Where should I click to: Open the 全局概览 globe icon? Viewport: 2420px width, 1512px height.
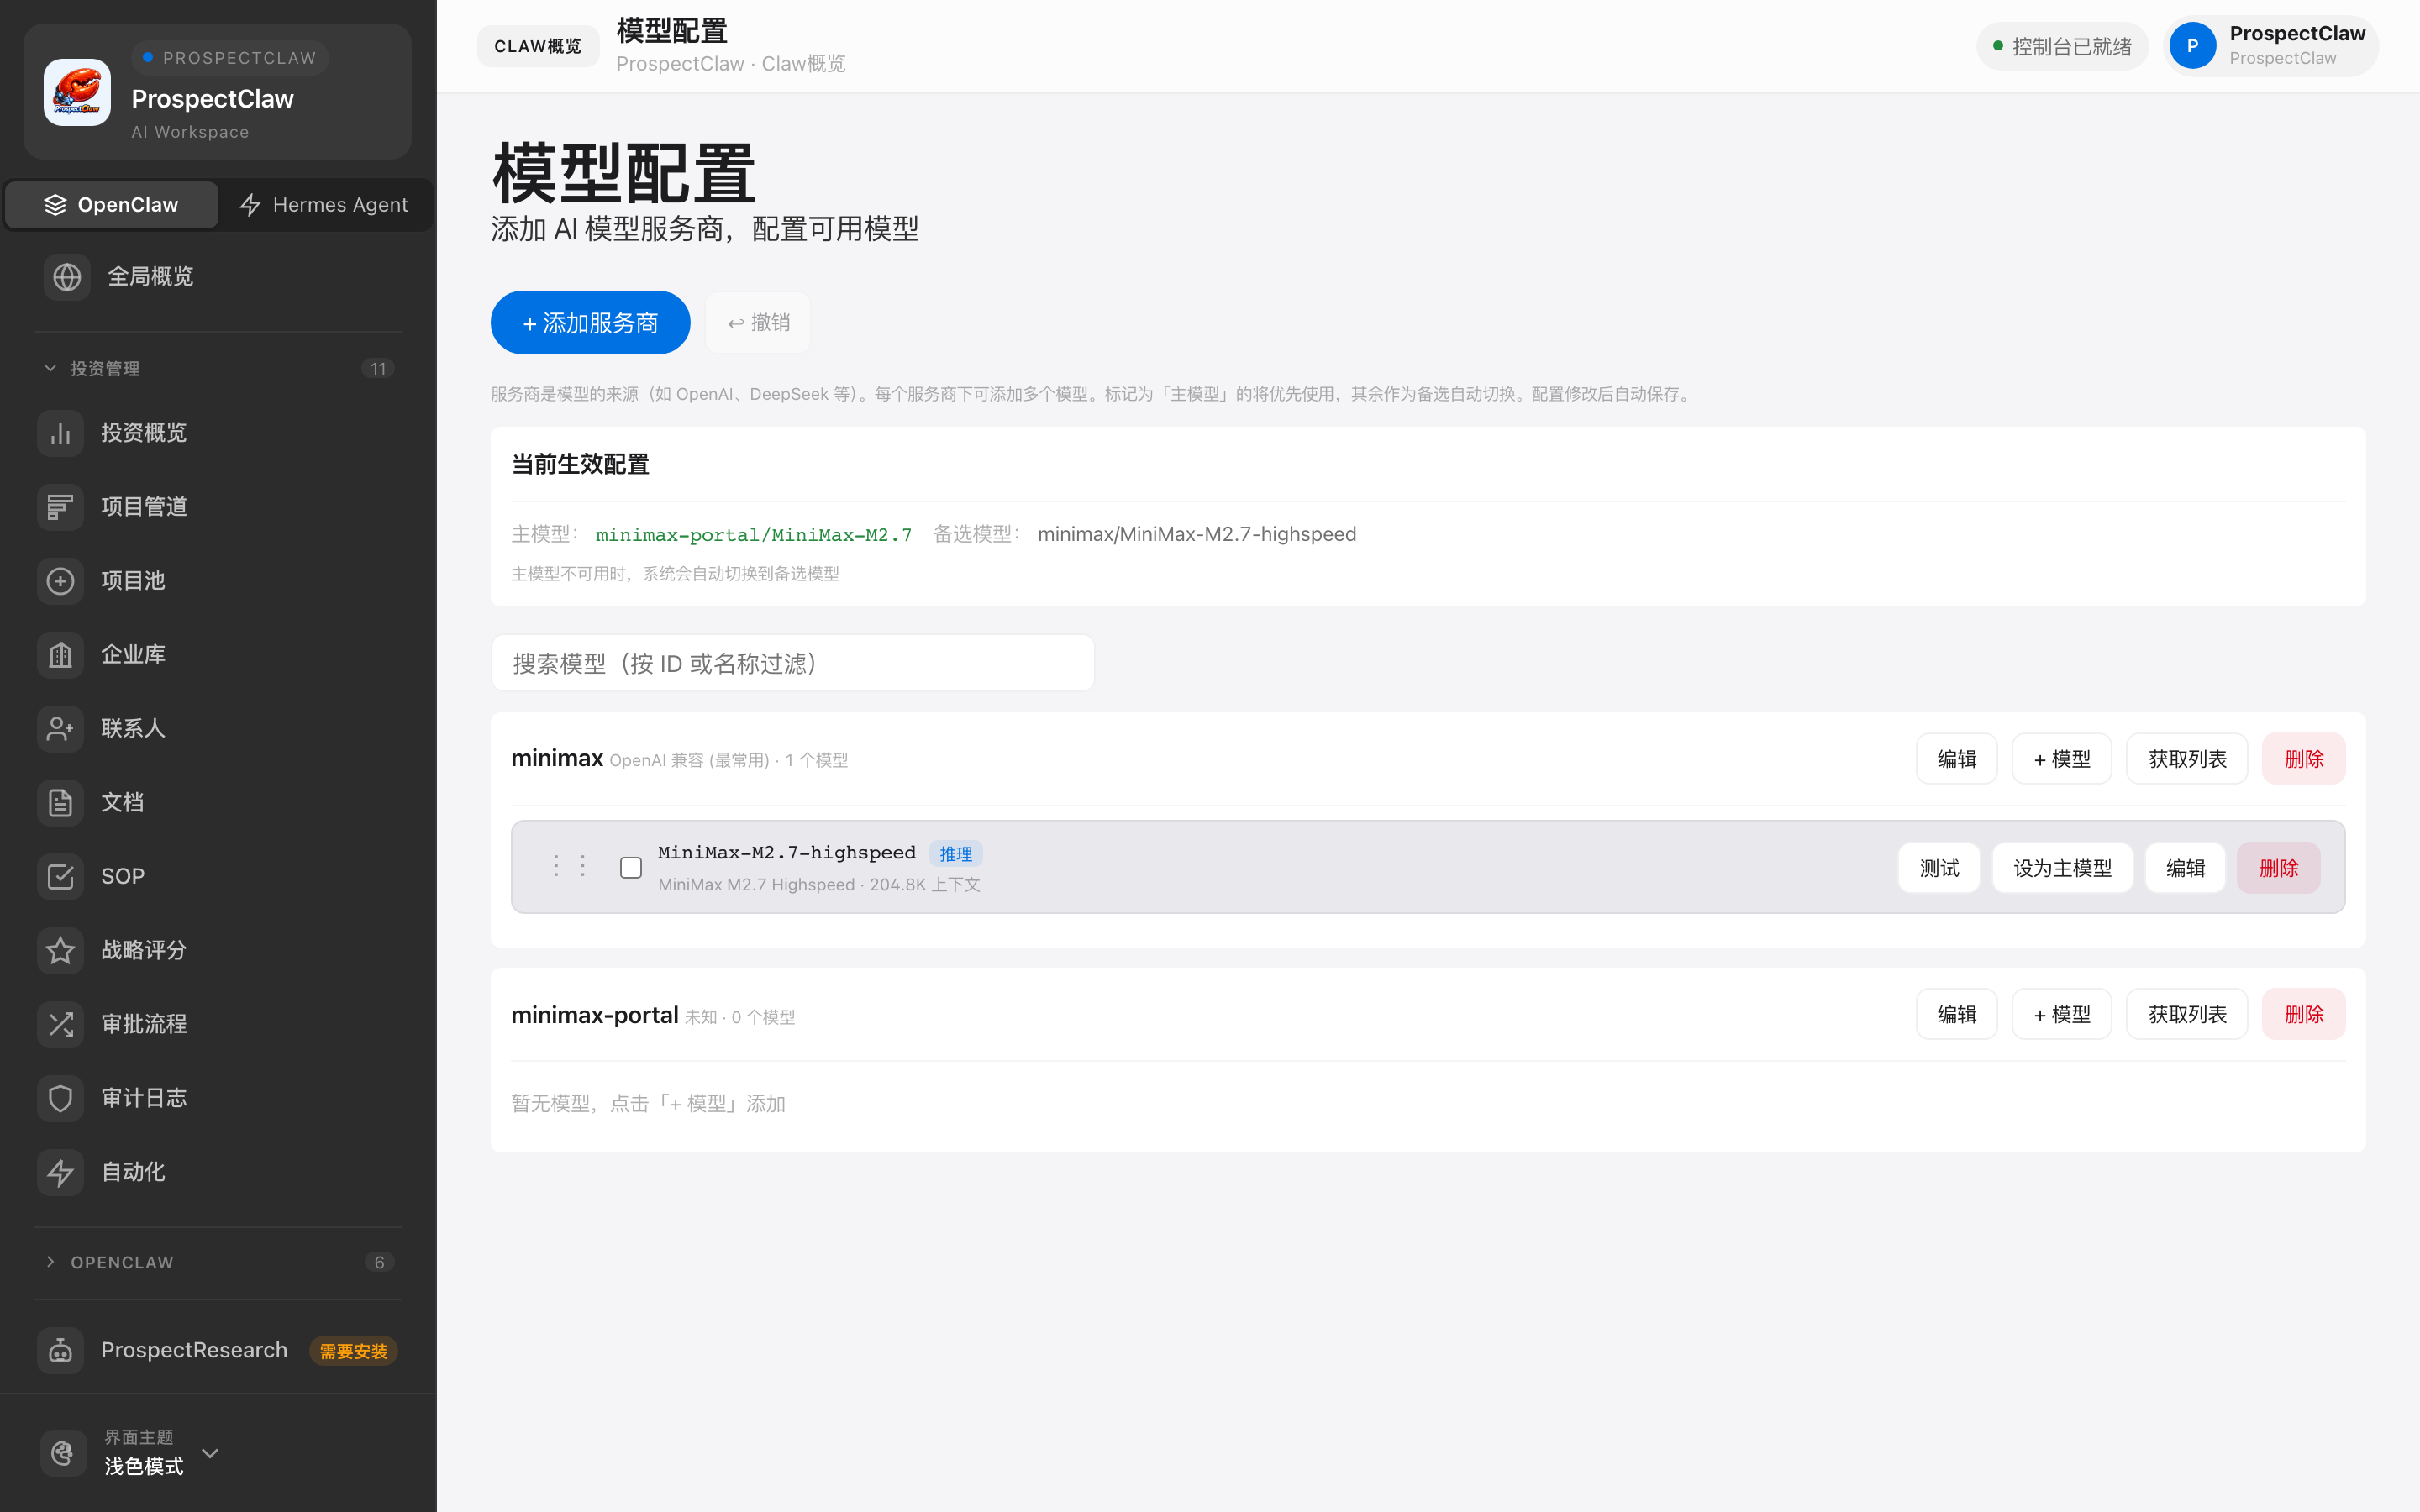(66, 277)
